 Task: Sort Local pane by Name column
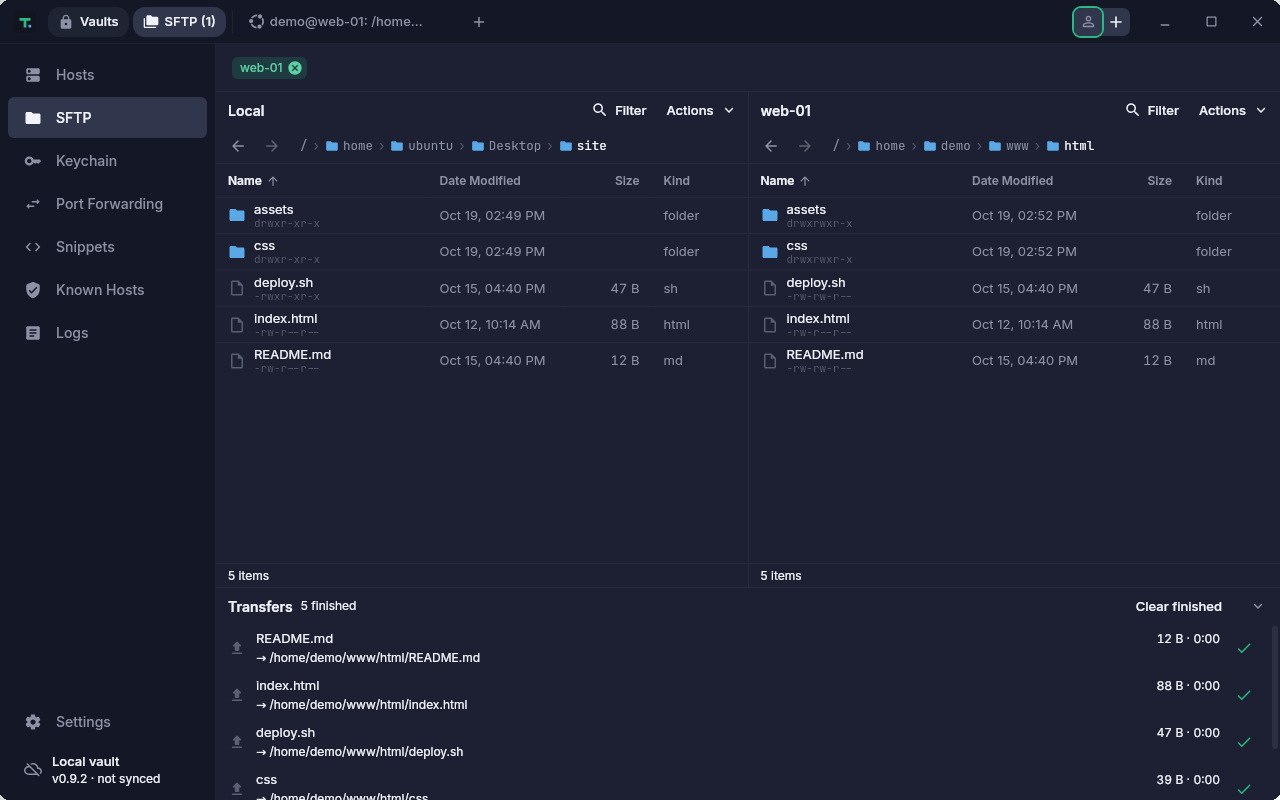(x=253, y=181)
